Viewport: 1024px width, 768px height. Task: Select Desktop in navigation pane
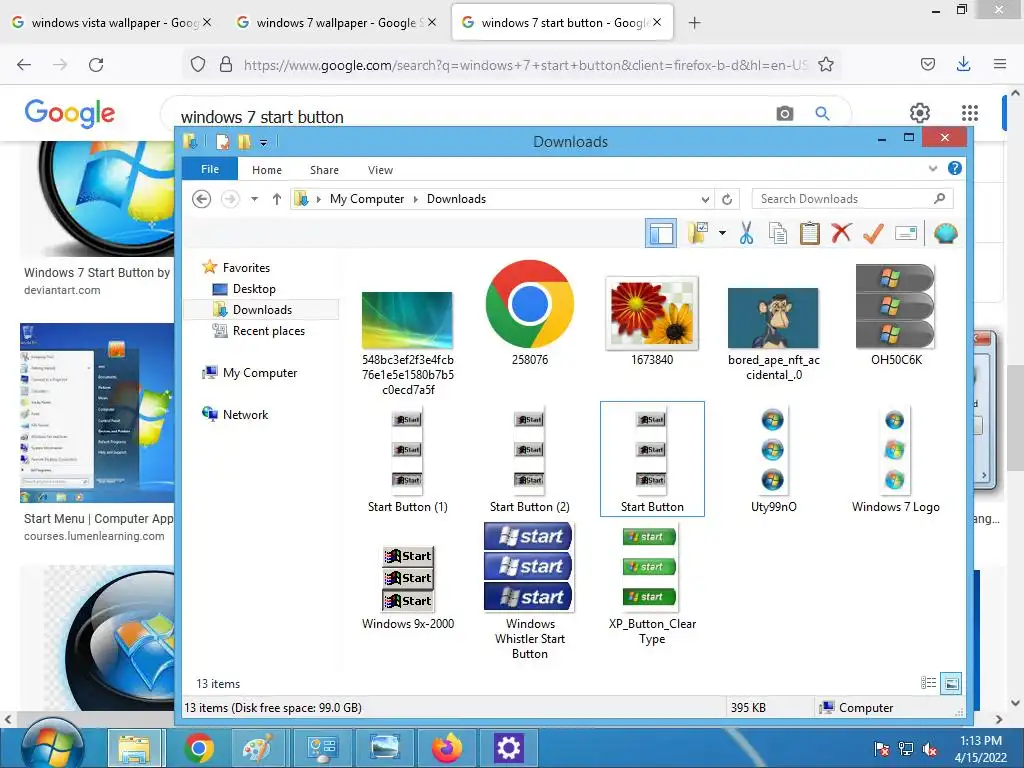tap(254, 289)
